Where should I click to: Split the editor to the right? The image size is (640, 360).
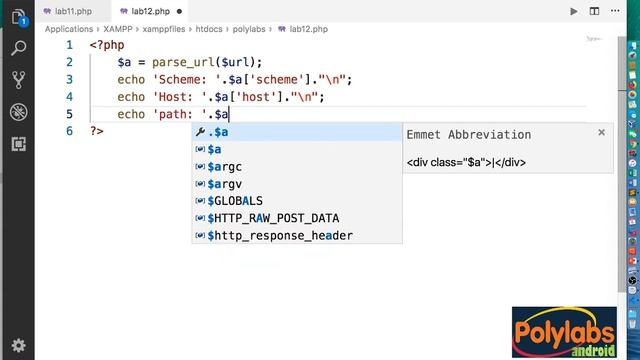click(x=594, y=11)
